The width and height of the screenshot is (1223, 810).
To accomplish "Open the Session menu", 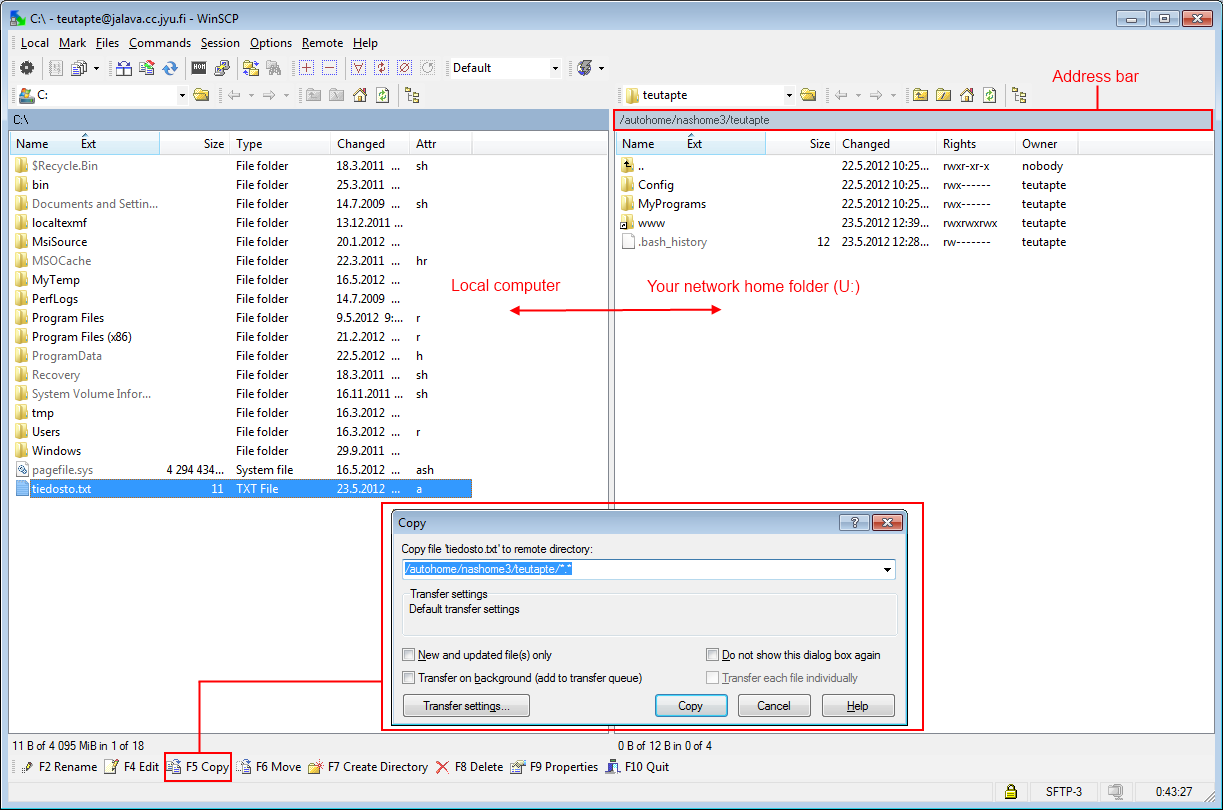I will (220, 43).
